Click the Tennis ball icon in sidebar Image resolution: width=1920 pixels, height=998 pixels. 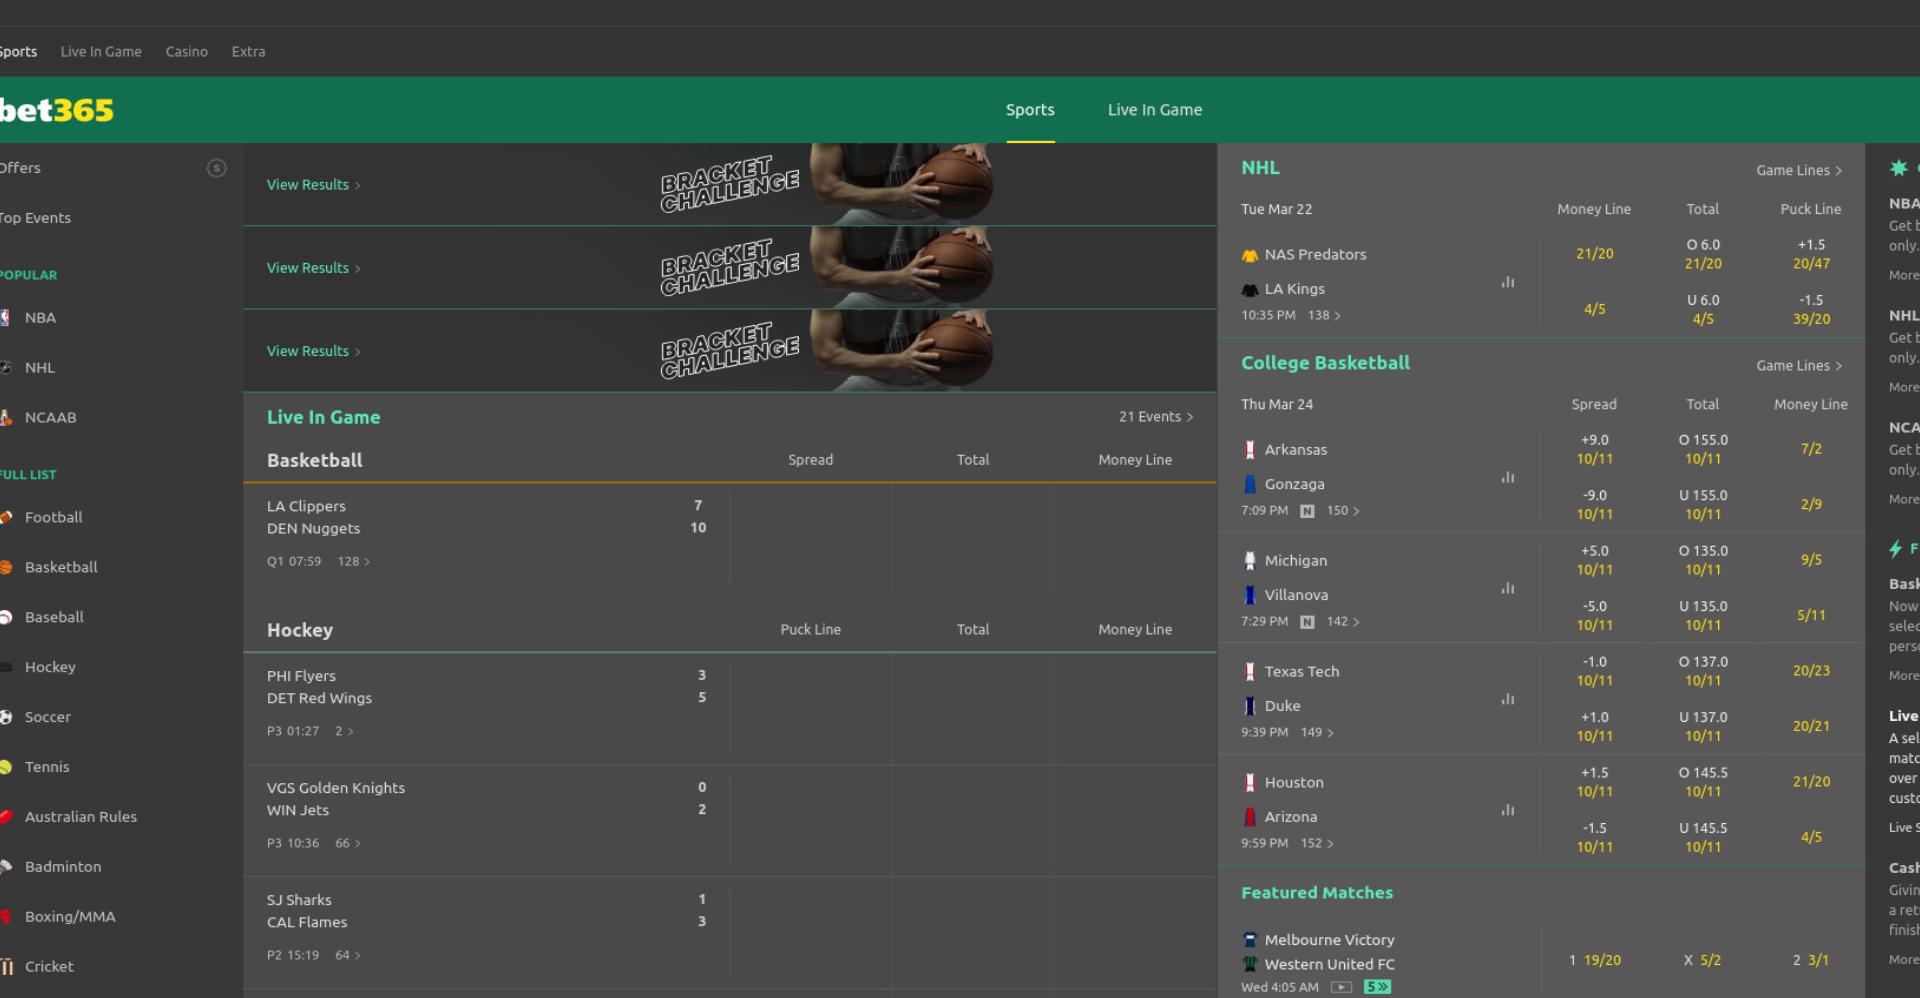pyautogui.click(x=6, y=767)
